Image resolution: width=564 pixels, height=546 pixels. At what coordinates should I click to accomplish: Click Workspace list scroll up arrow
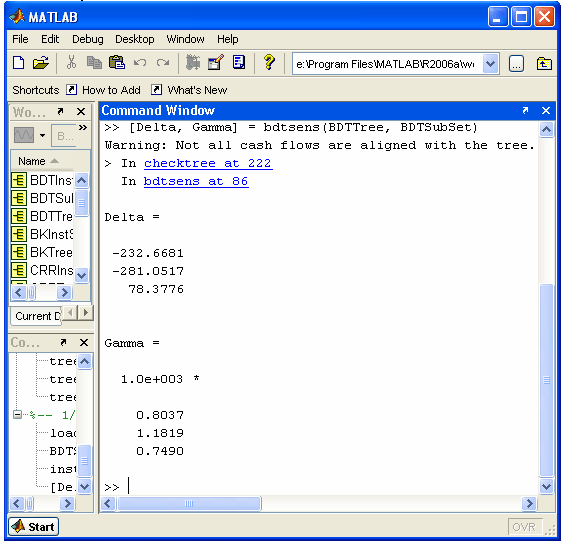82,180
